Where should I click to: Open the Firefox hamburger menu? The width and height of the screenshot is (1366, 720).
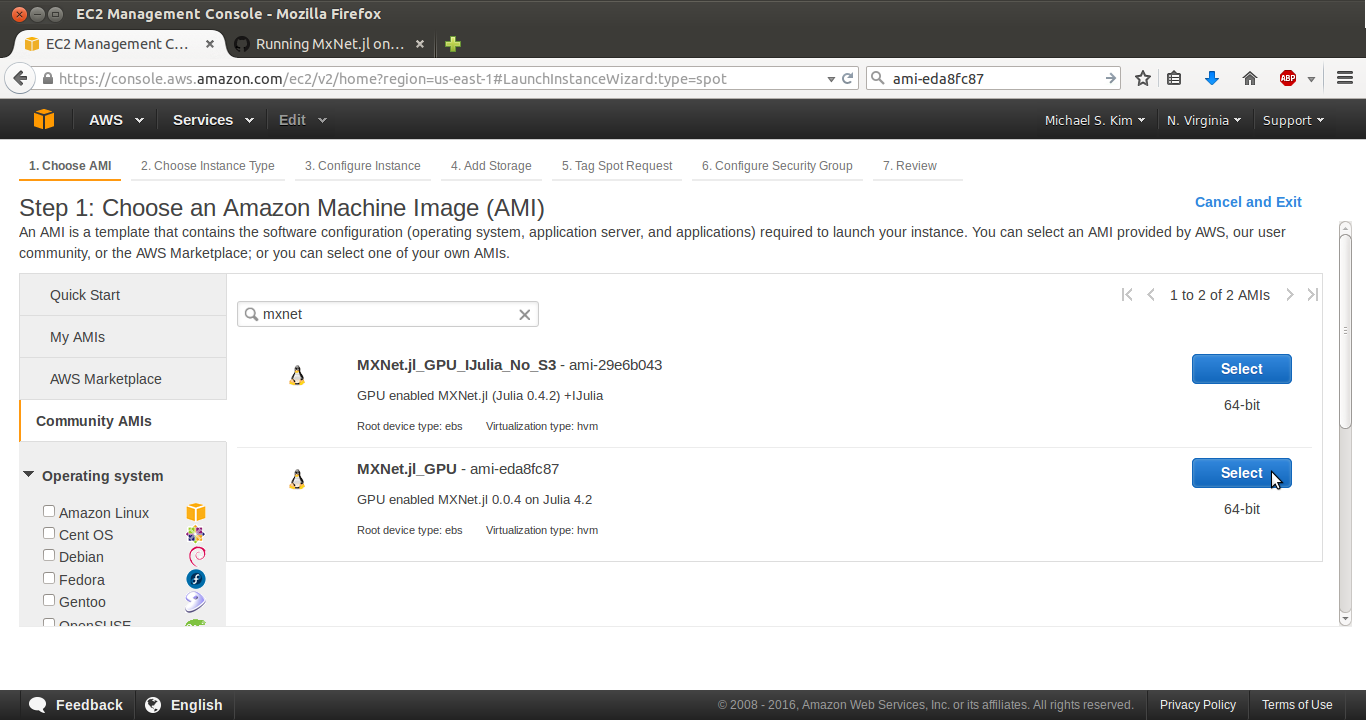pyautogui.click(x=1345, y=78)
